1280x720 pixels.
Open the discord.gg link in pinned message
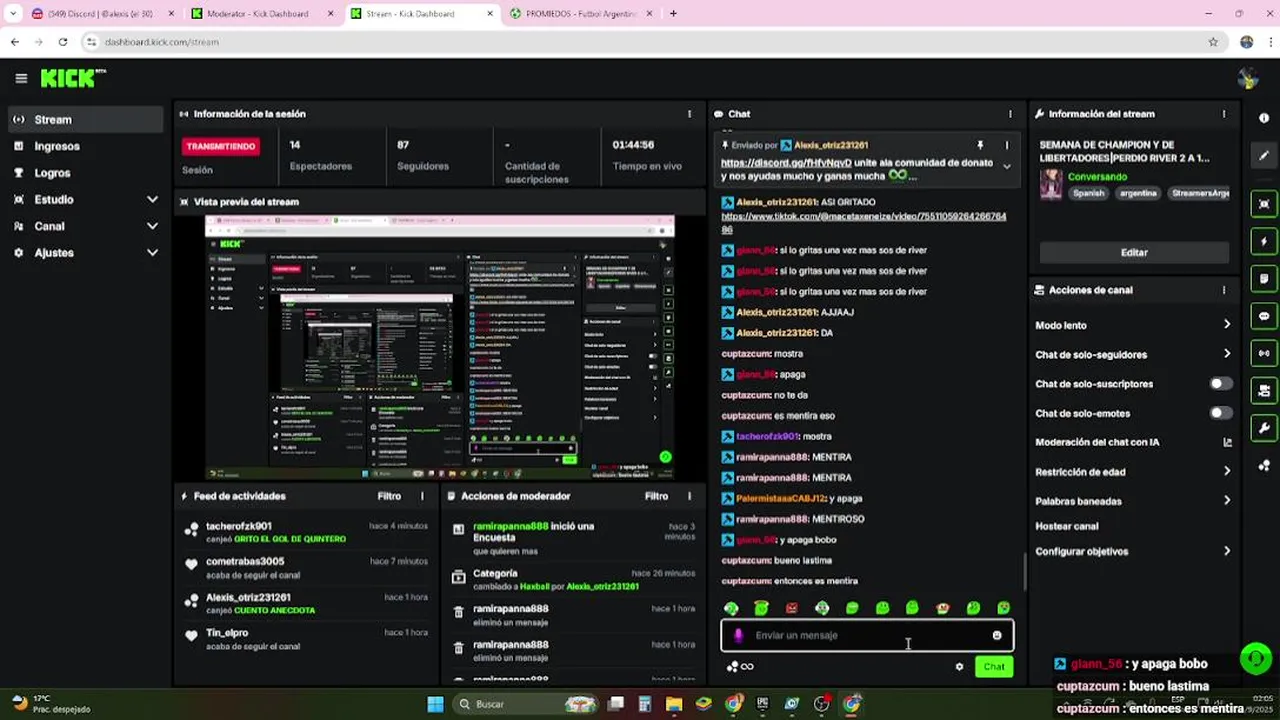tap(786, 163)
